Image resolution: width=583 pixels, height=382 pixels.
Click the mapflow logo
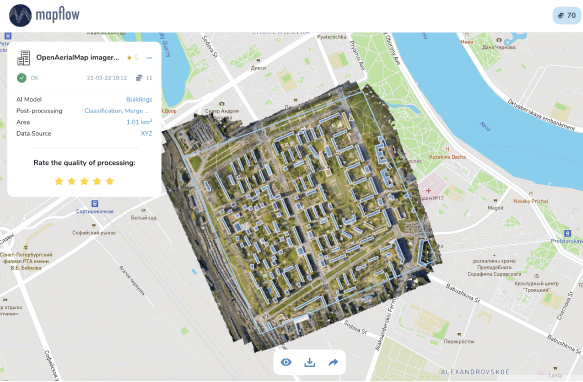point(44,15)
